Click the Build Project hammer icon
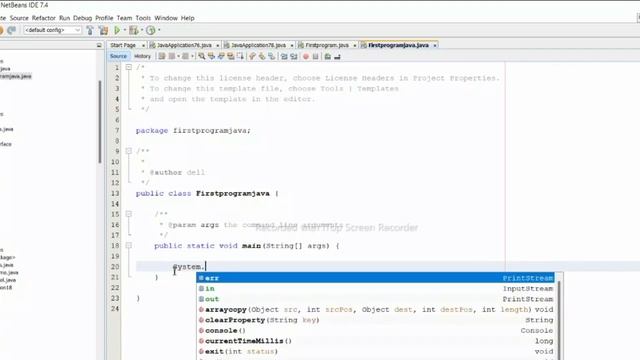This screenshot has width=640, height=360. click(90, 30)
